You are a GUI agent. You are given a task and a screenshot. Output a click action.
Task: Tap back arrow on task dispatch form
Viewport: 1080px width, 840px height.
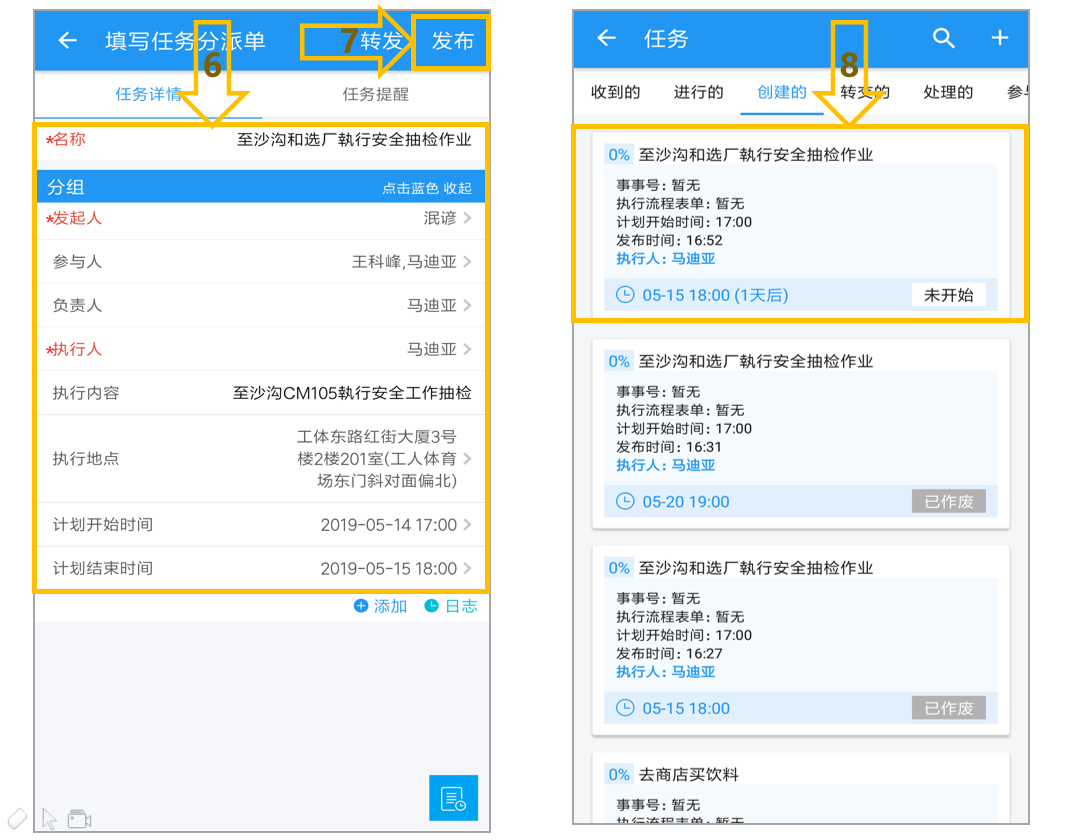point(68,41)
